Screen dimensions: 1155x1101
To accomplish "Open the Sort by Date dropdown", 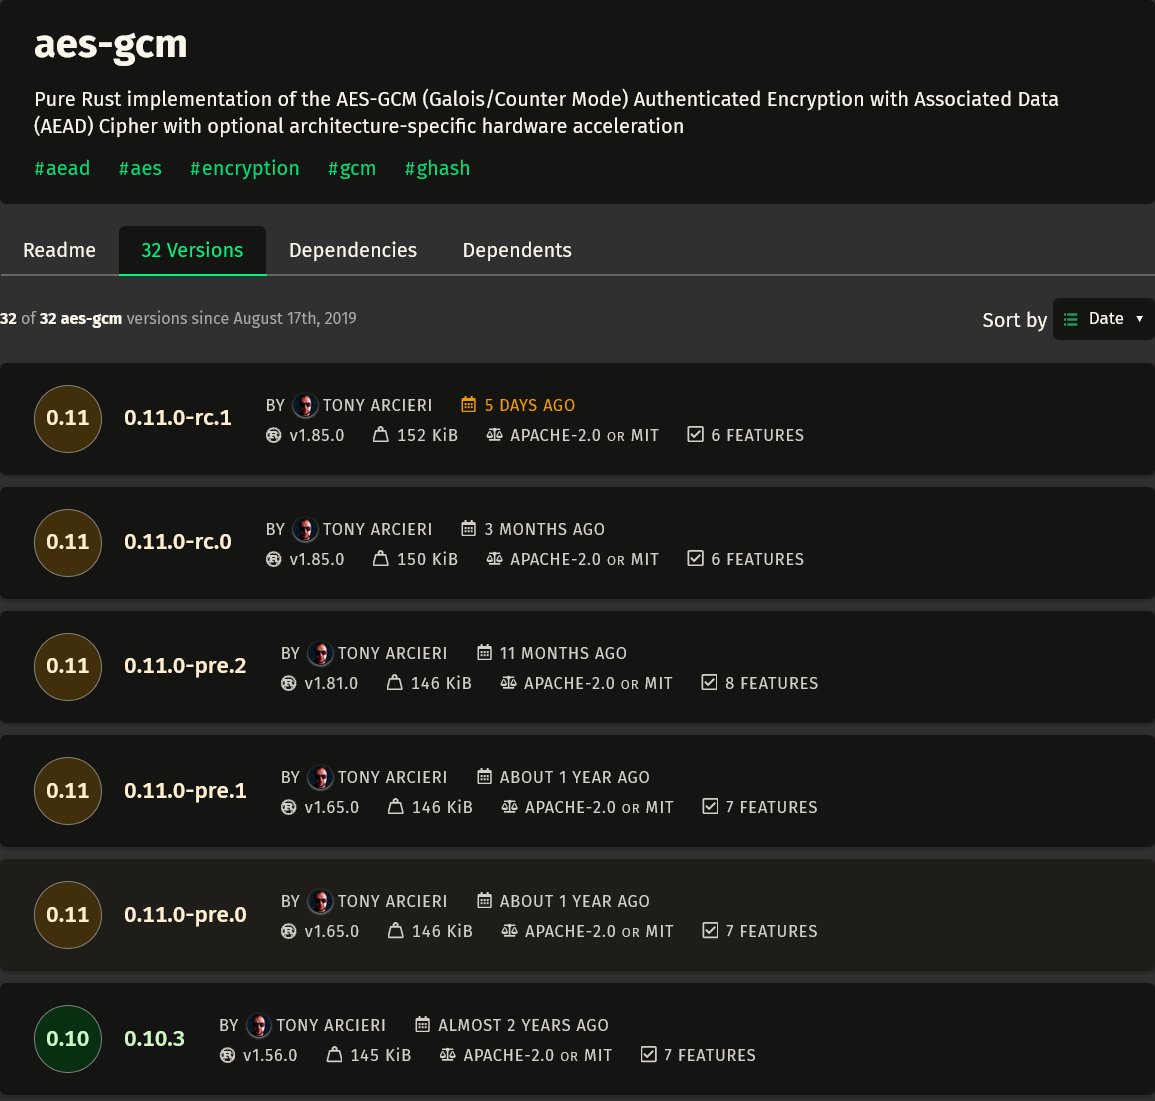I will click(1103, 319).
